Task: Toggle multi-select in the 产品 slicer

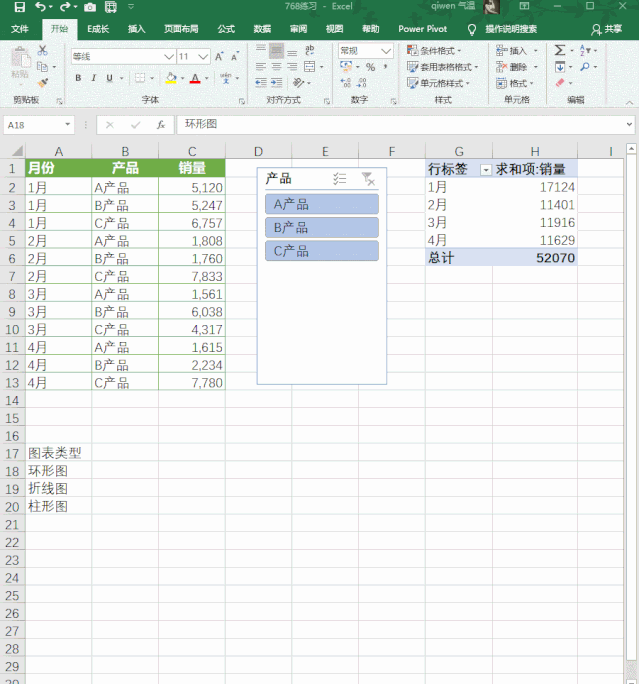Action: pos(339,179)
